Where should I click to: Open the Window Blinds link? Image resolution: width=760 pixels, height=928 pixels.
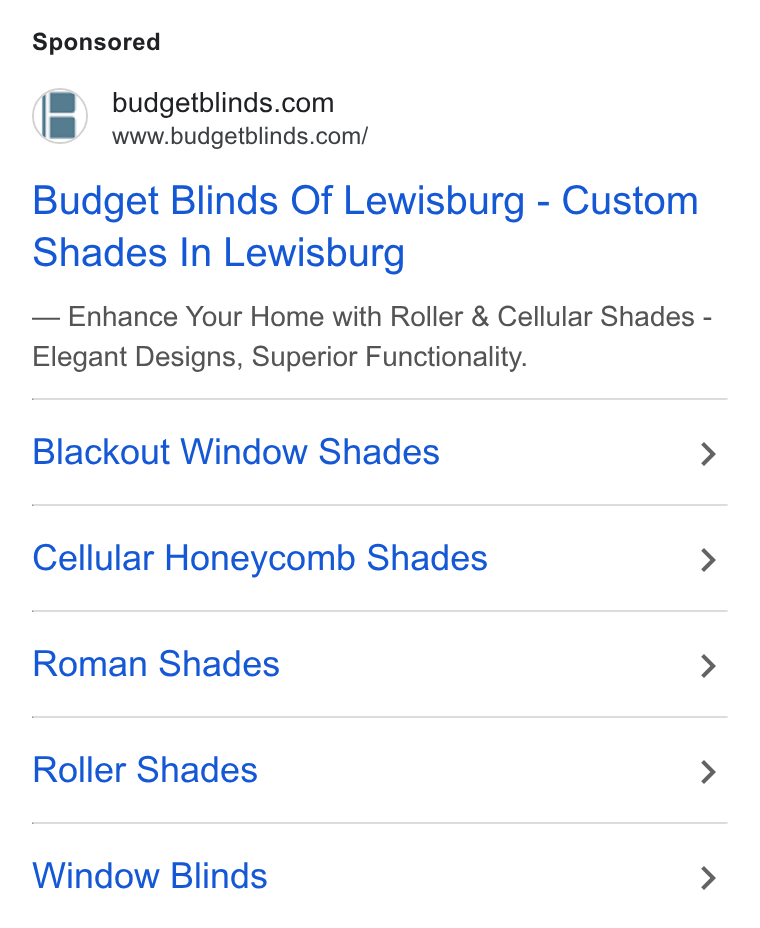coord(150,876)
